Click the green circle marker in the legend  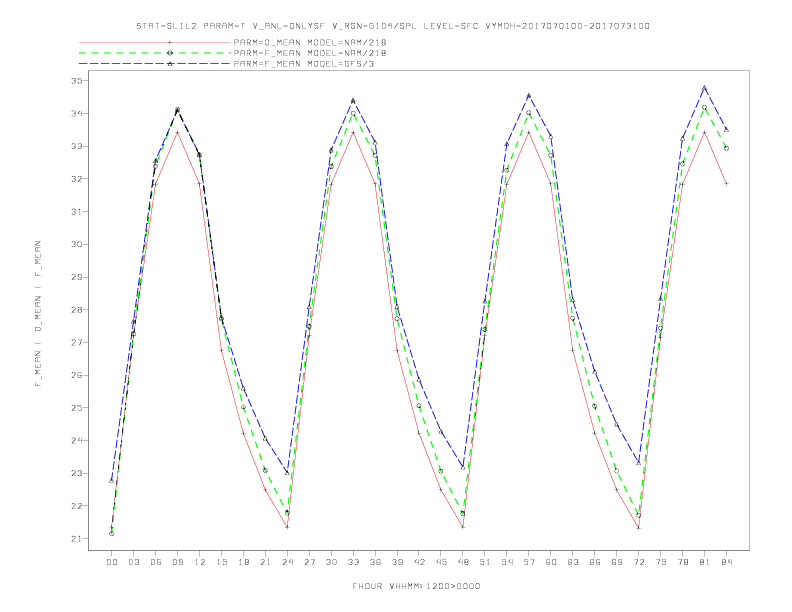pyautogui.click(x=170, y=53)
